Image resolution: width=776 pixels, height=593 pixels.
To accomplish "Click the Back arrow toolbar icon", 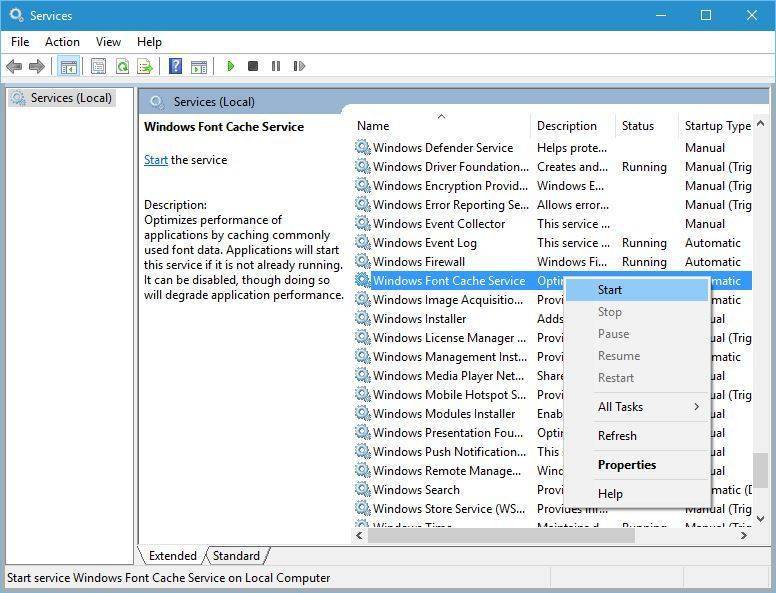I will (x=14, y=66).
